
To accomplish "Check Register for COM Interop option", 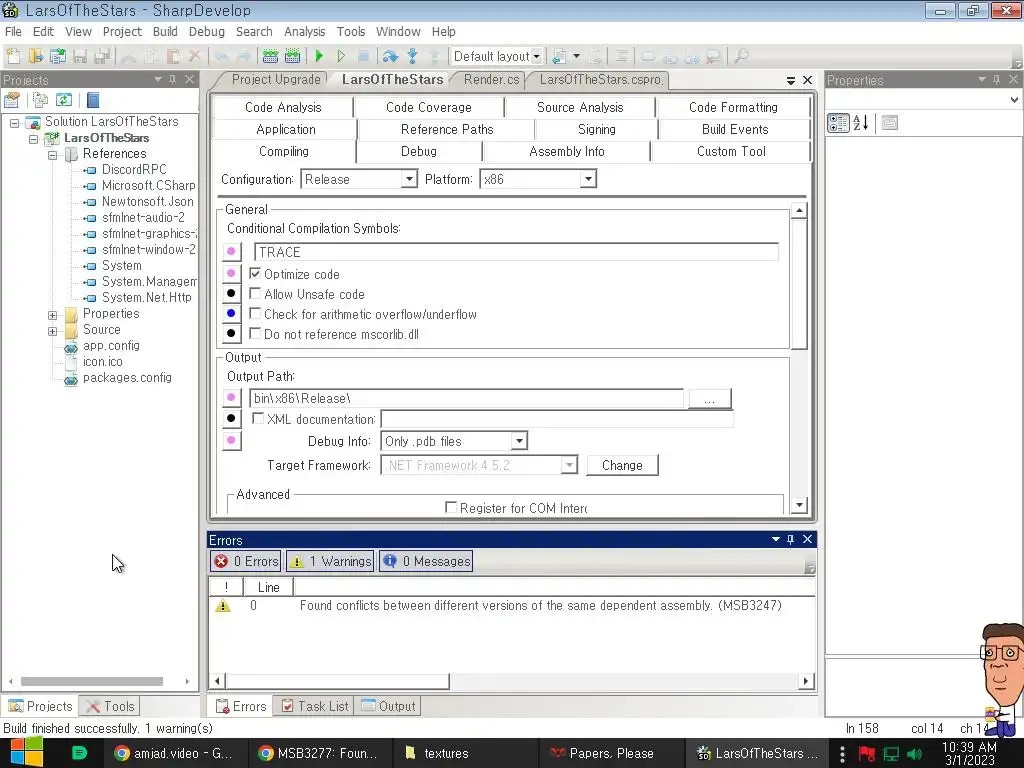I will point(451,507).
